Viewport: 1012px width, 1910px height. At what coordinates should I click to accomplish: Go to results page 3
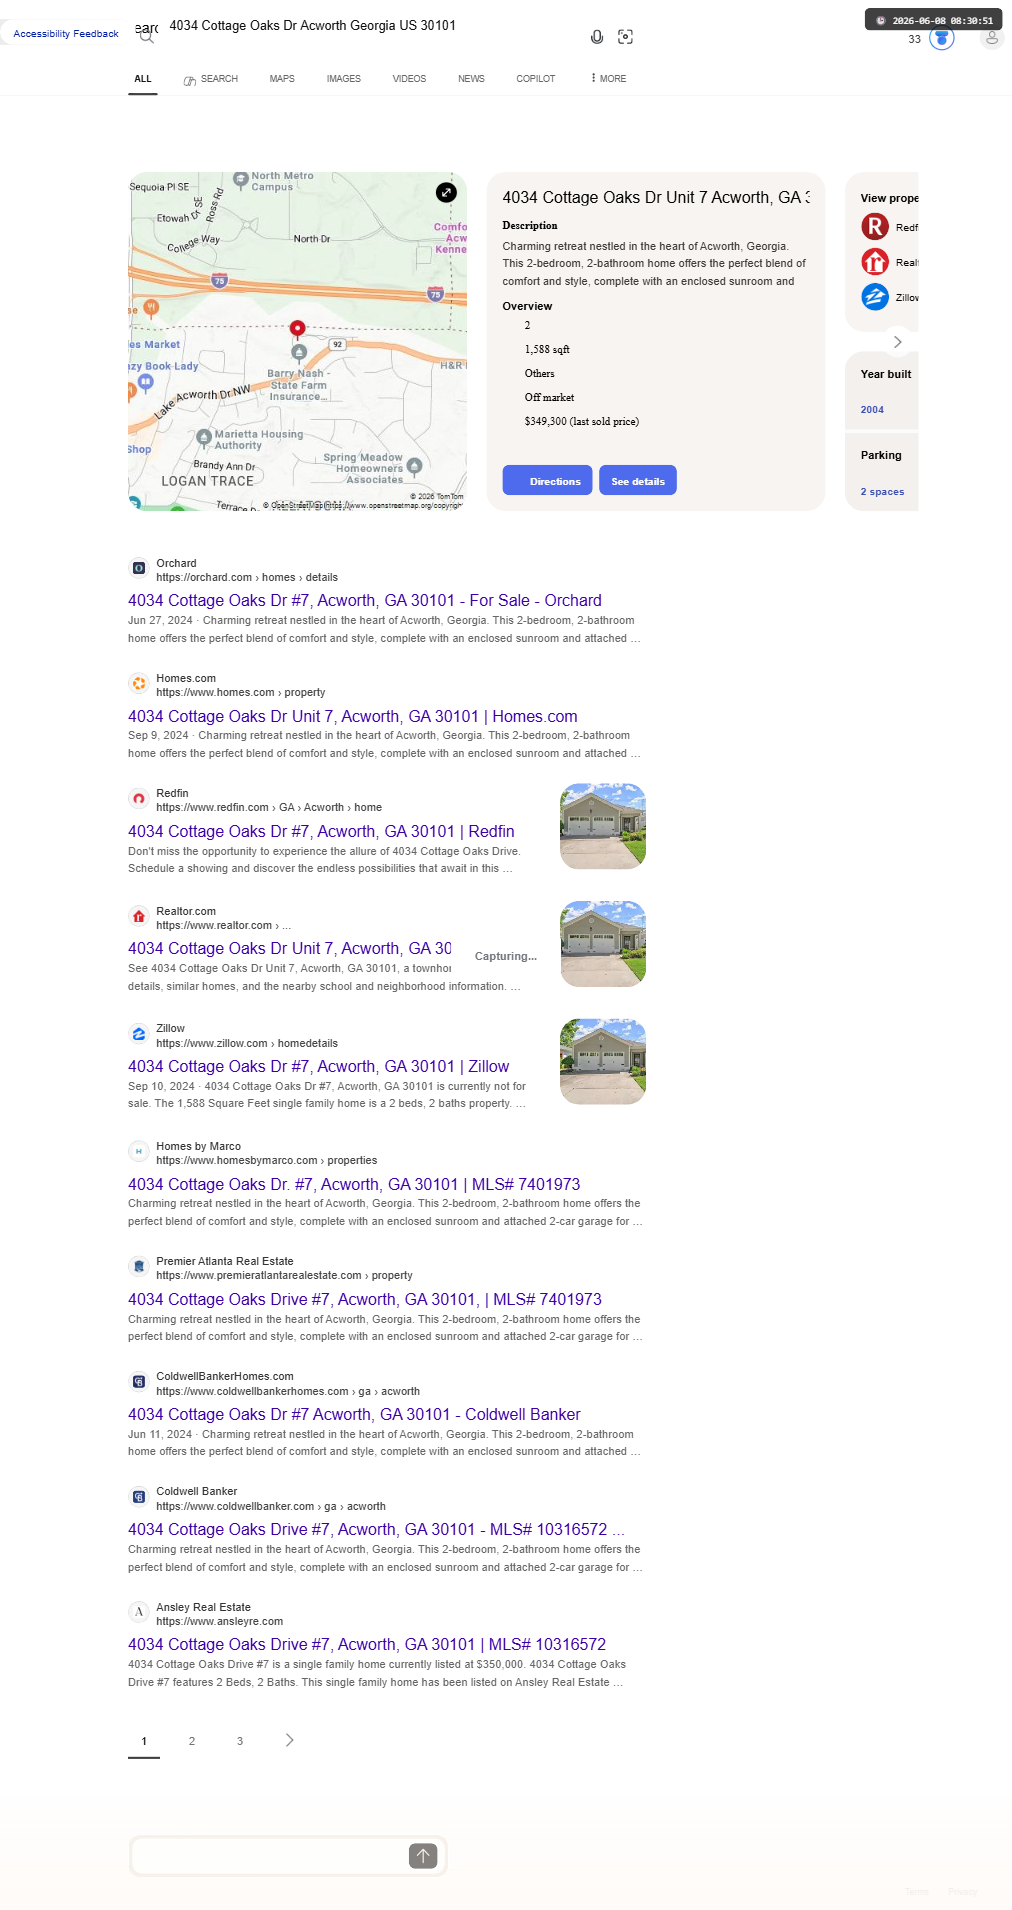(x=240, y=1741)
